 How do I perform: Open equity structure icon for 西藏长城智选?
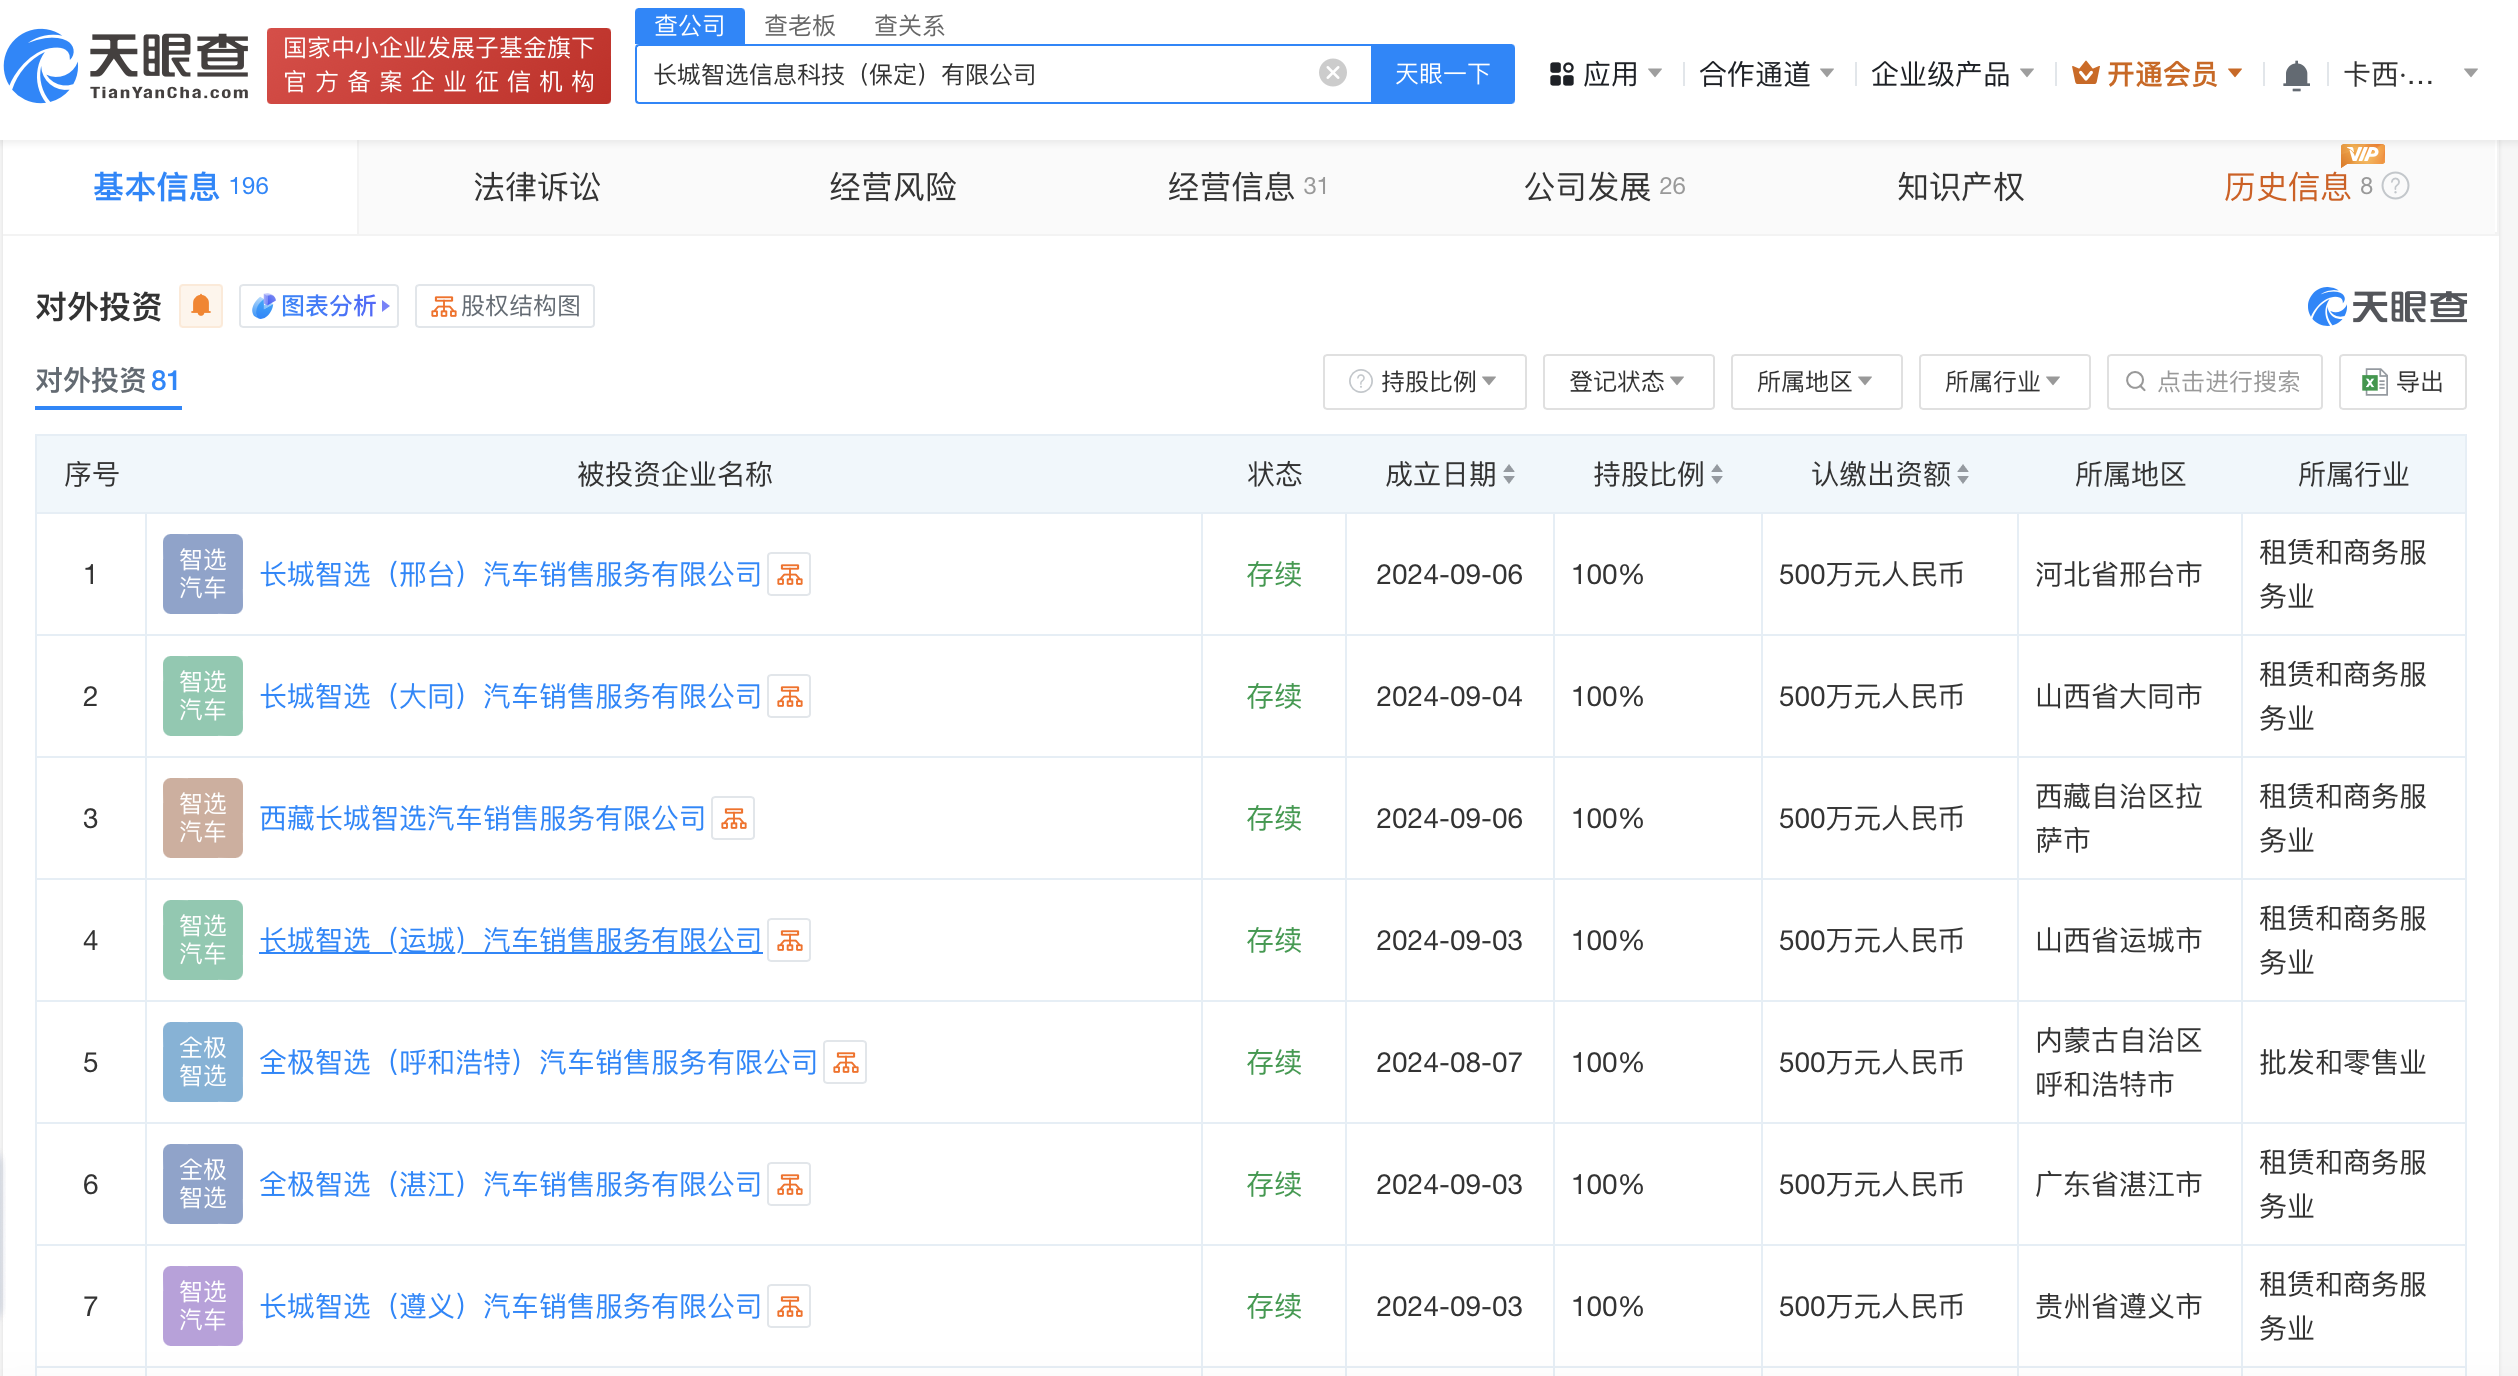733,819
